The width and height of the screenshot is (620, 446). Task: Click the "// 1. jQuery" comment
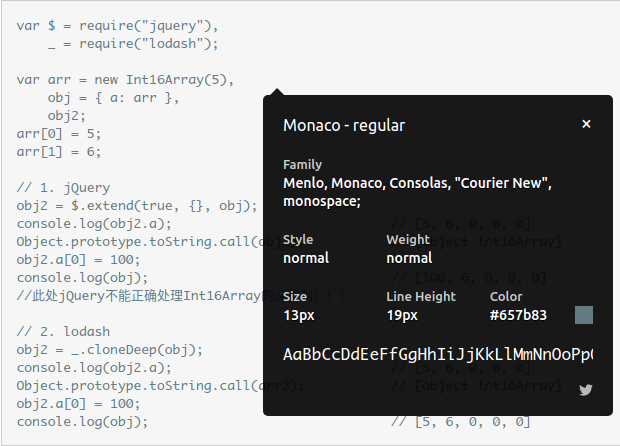click(63, 188)
